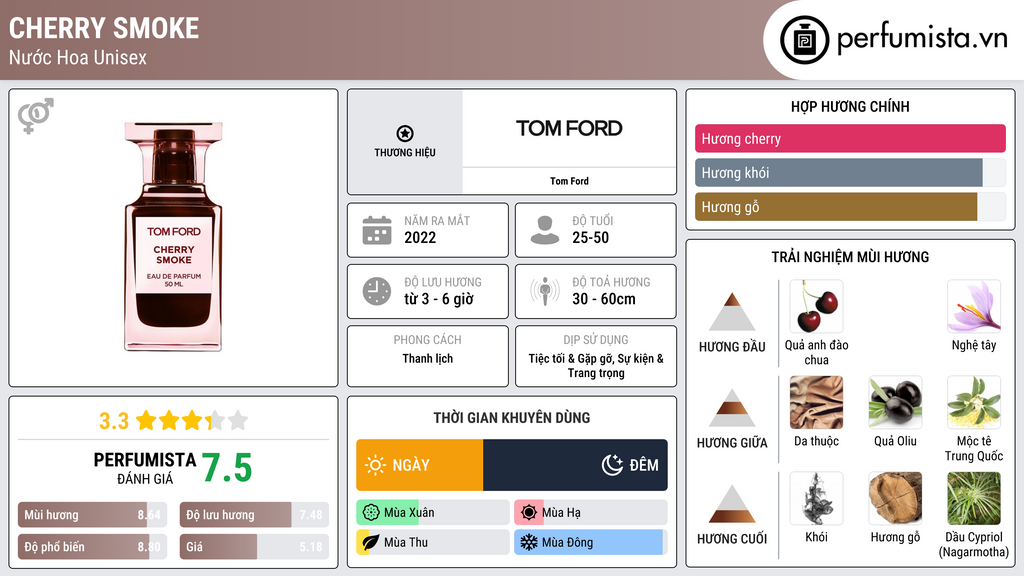
Task: Select the Mùa Đông season bar
Action: pos(590,542)
